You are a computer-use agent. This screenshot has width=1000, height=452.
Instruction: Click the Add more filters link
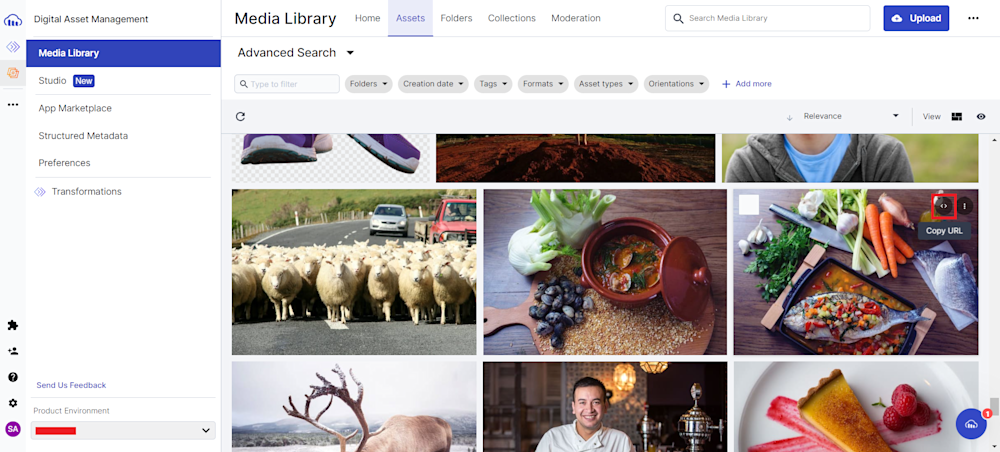753,84
